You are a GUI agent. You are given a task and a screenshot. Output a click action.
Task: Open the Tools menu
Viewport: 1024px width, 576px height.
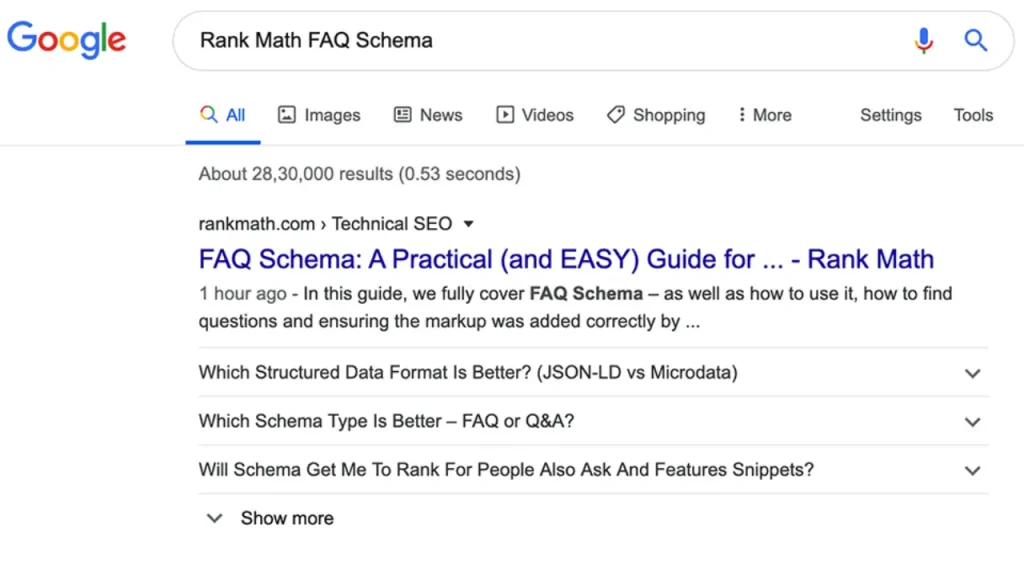[x=972, y=114]
